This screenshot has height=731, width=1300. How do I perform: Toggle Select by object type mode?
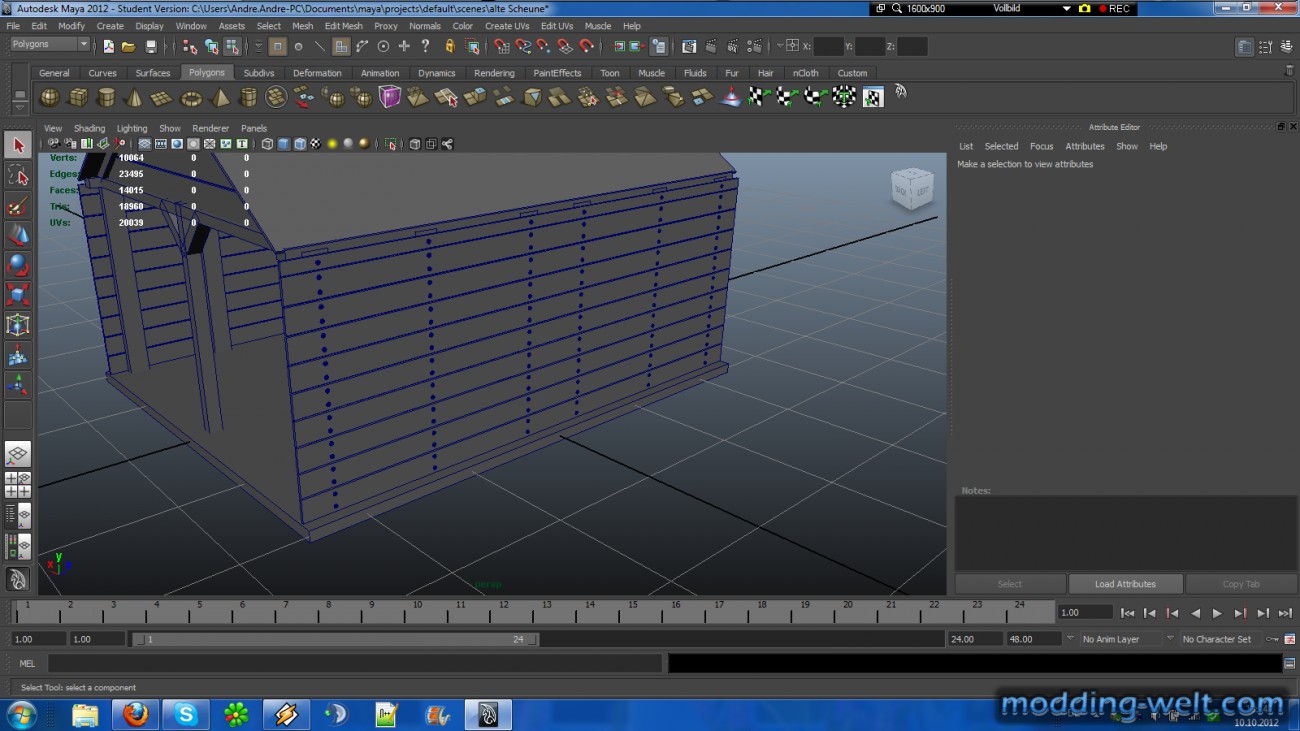[211, 46]
